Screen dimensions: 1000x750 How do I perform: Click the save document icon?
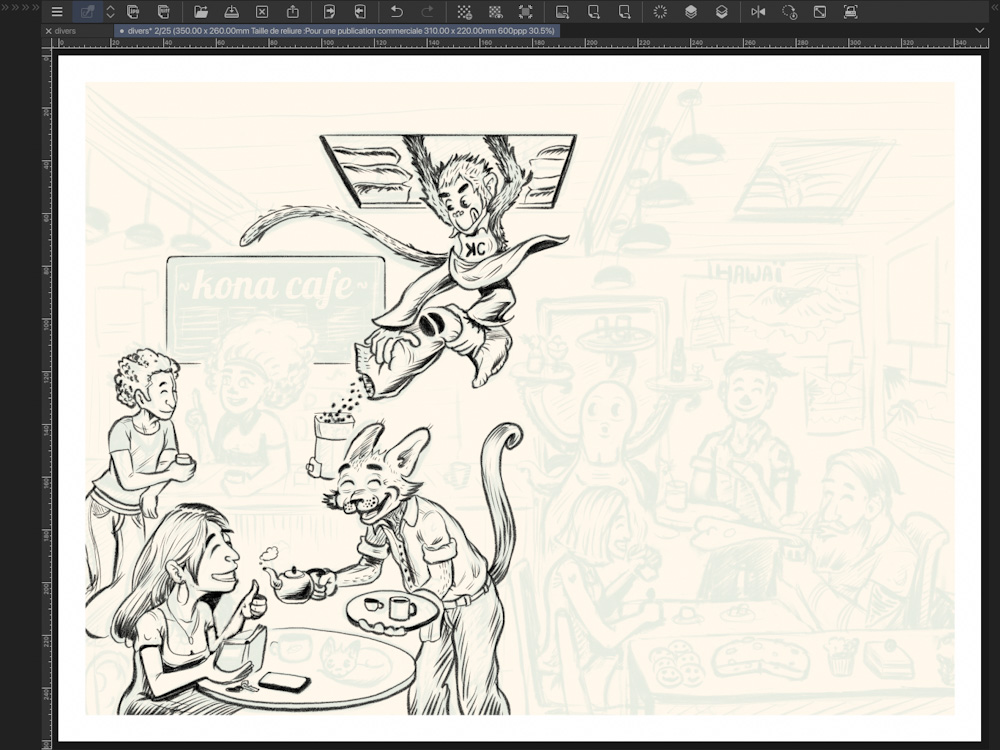tap(231, 12)
